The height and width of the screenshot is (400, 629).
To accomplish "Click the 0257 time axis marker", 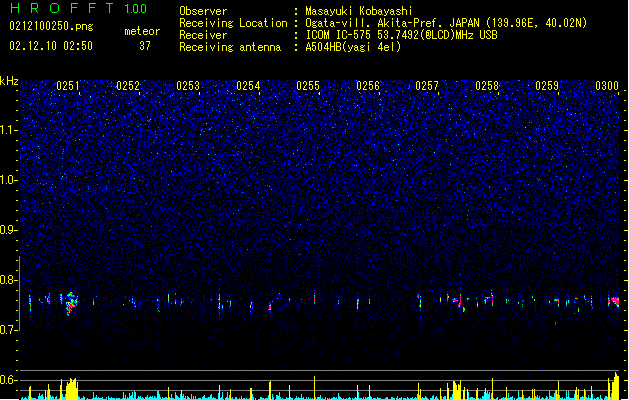I will click(427, 86).
